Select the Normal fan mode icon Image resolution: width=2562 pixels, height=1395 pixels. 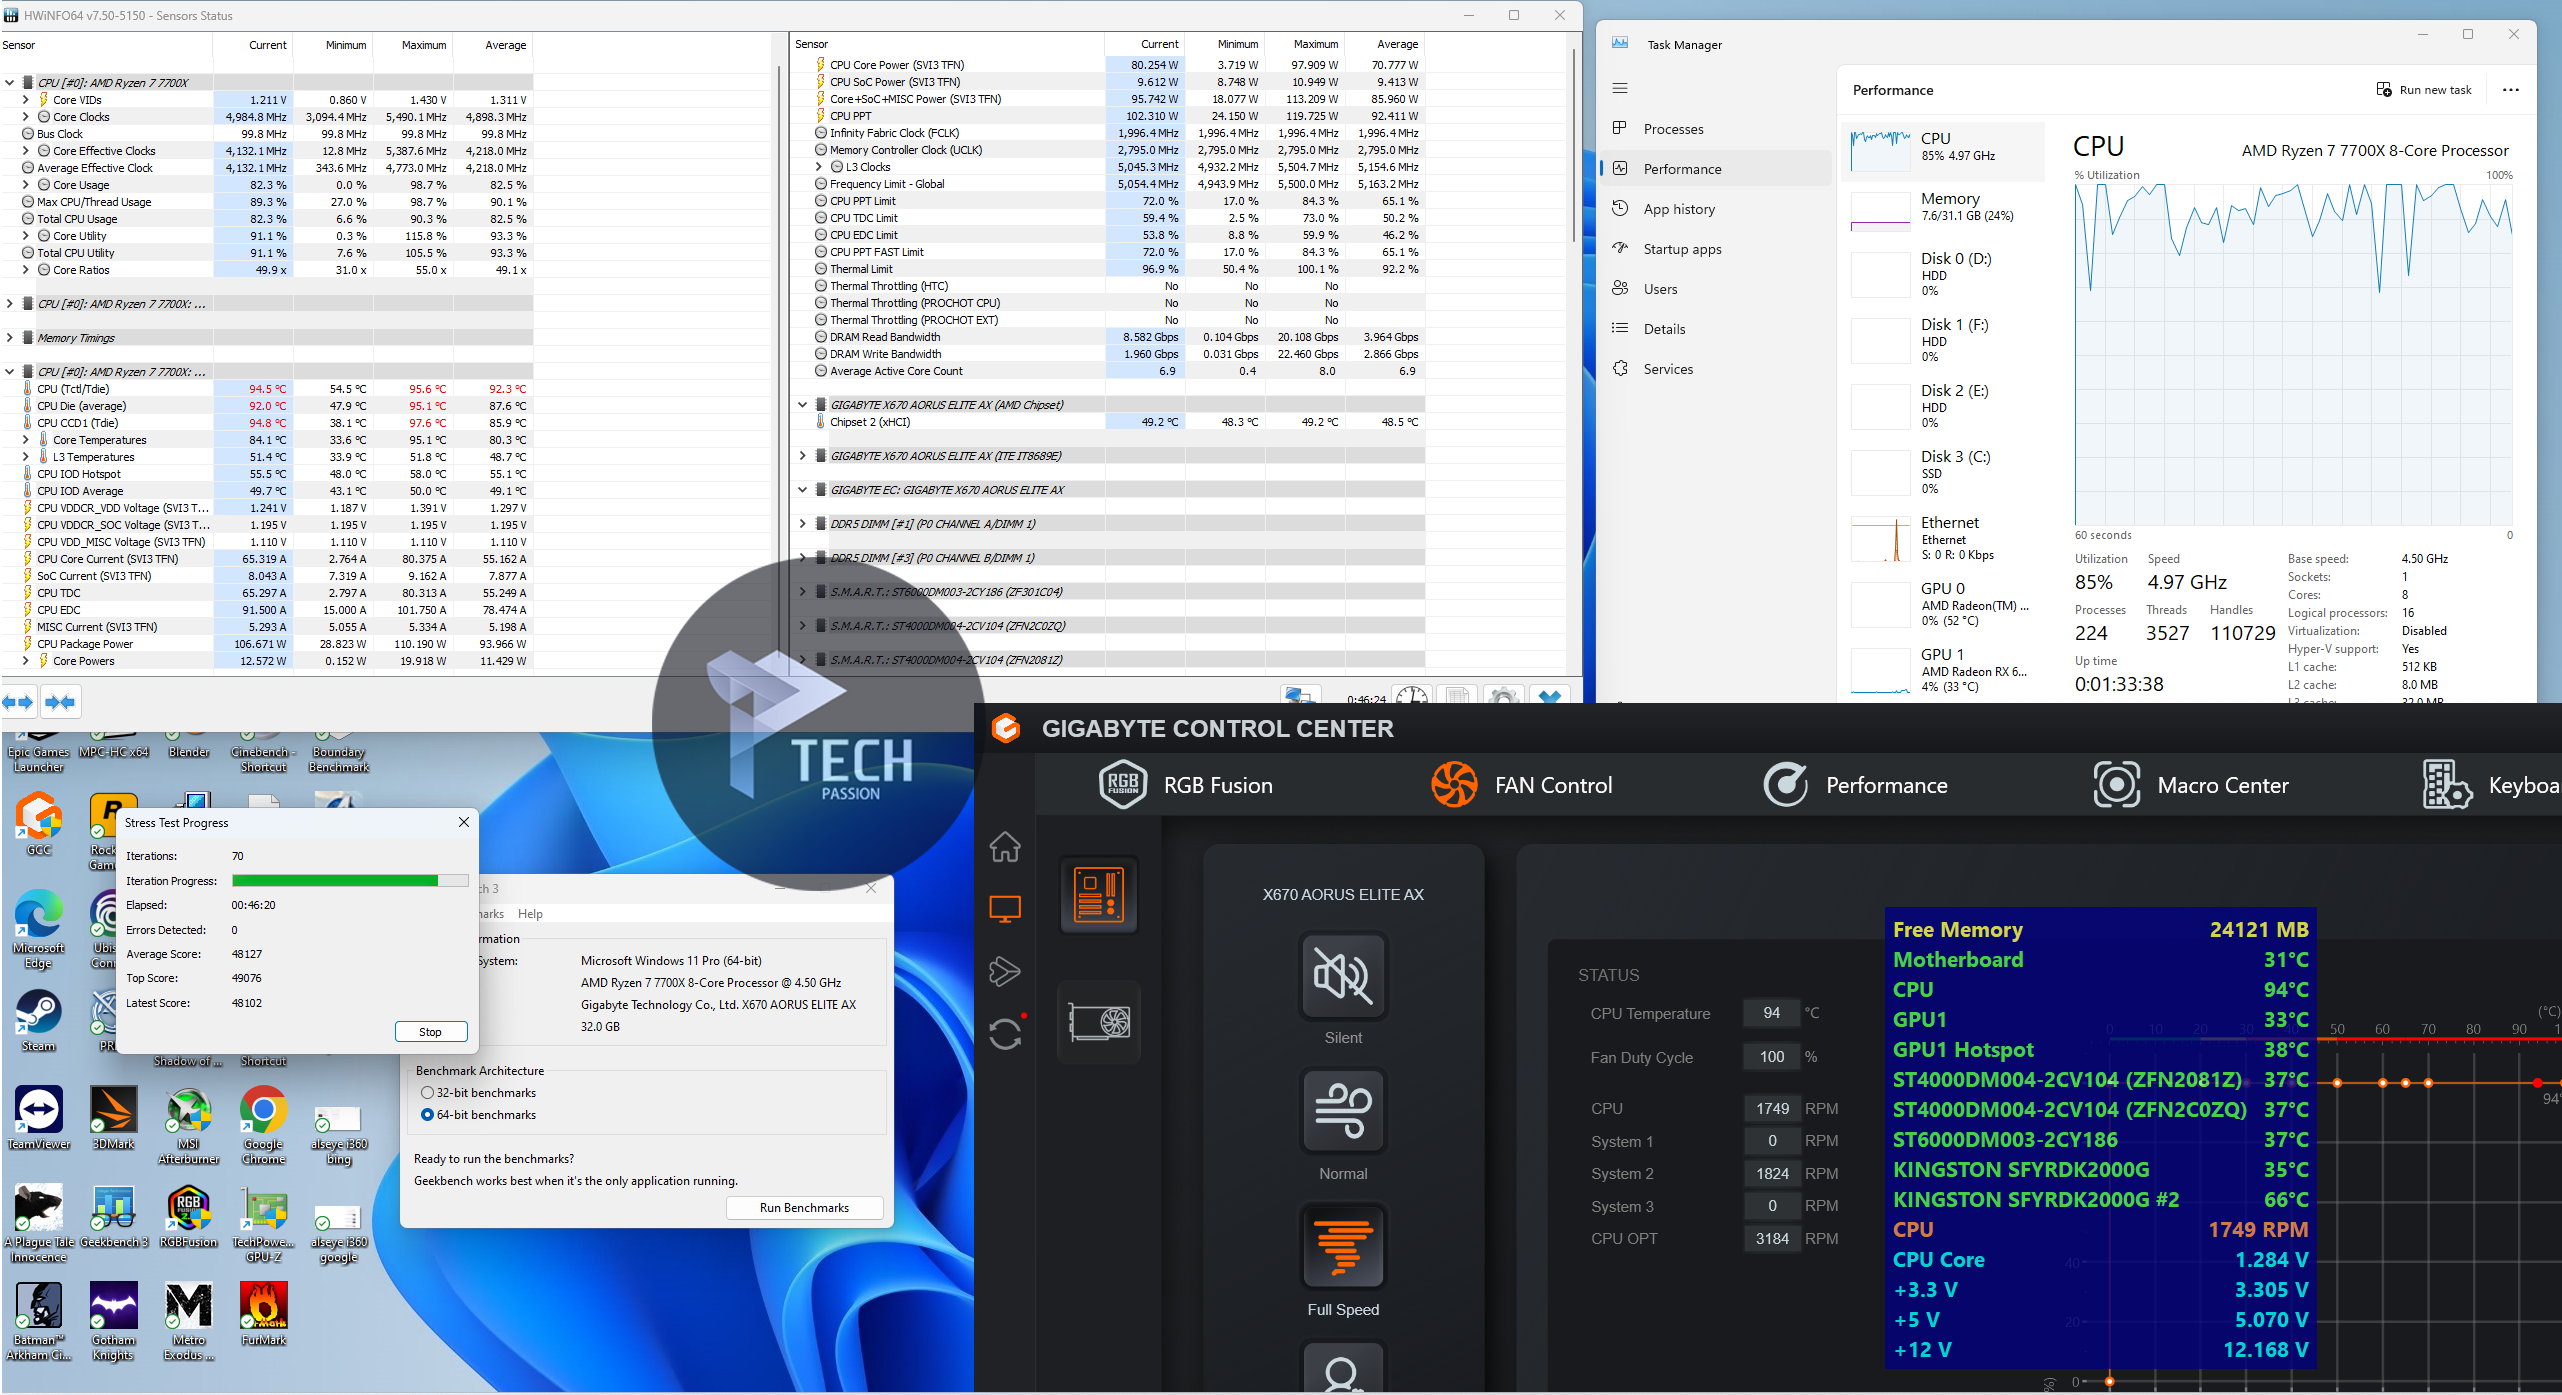(x=1342, y=1111)
